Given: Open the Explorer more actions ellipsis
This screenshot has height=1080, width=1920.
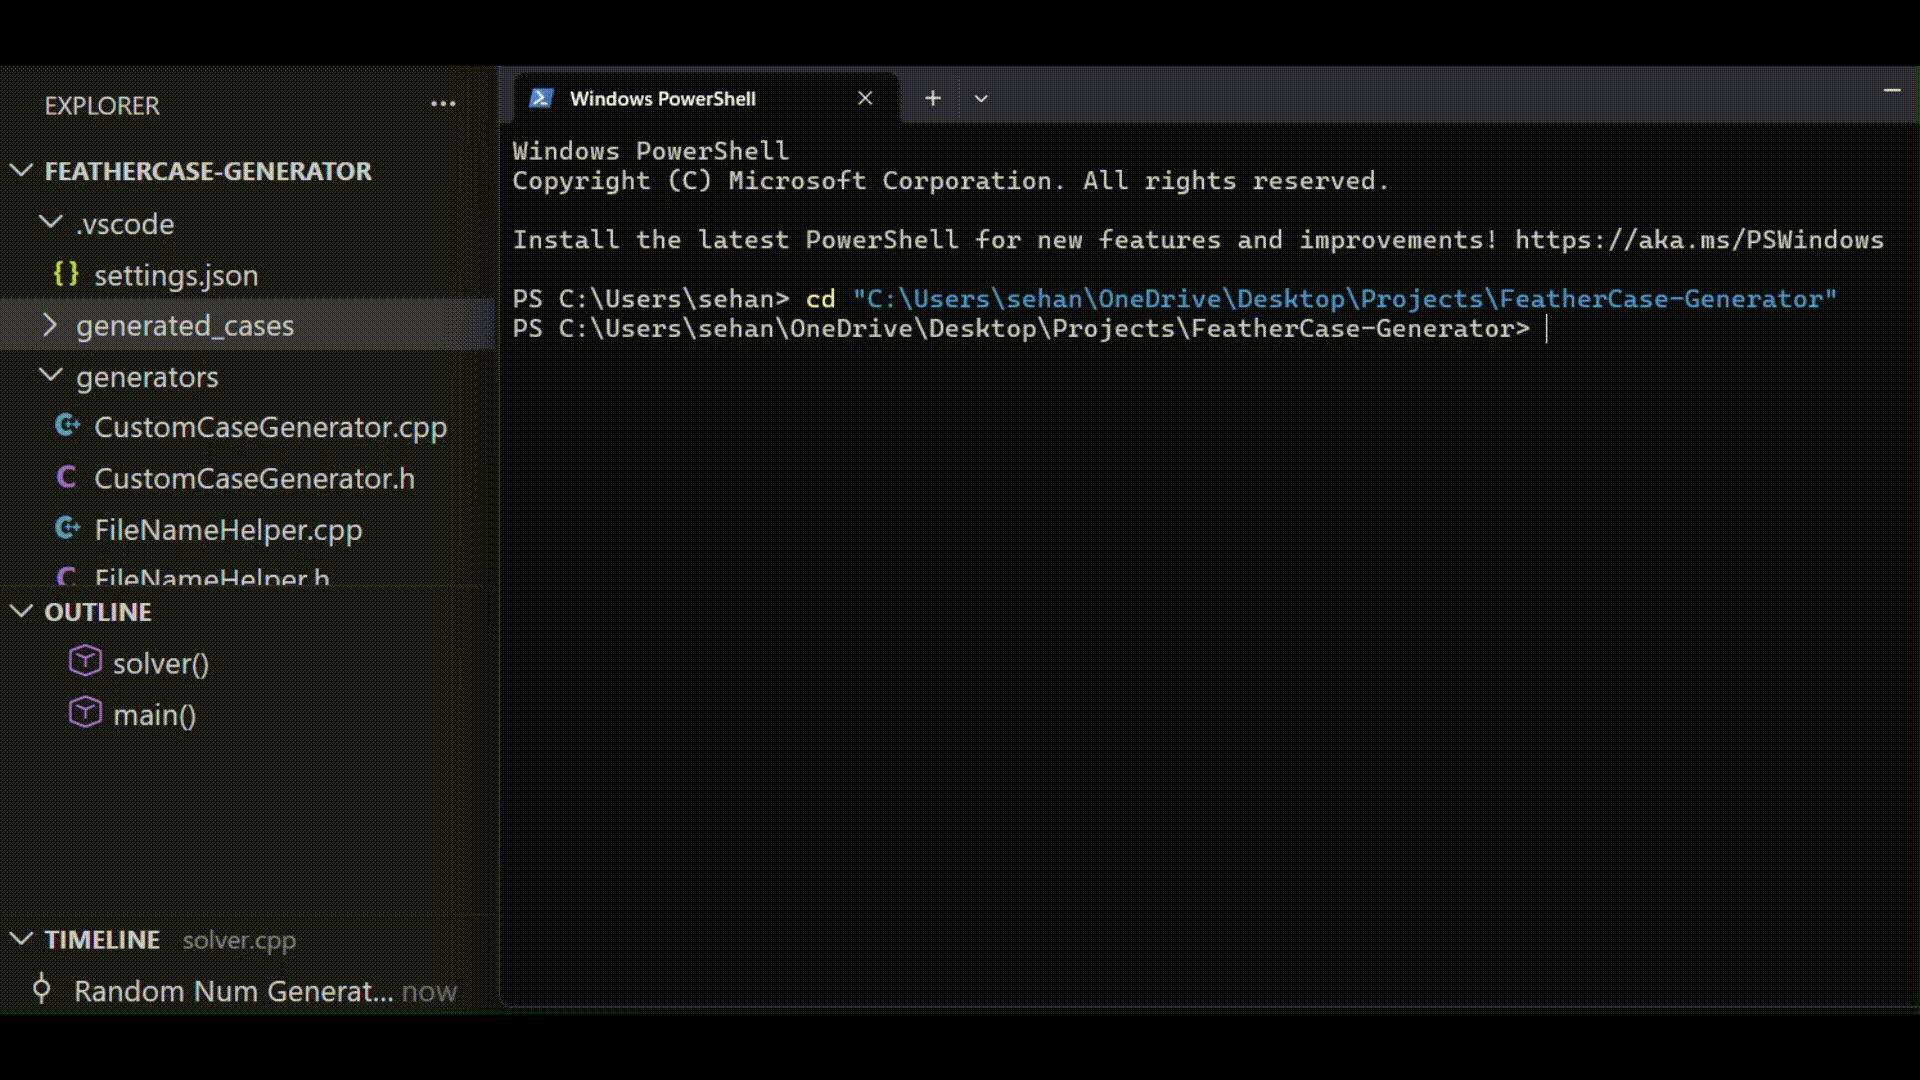Looking at the screenshot, I should point(443,104).
